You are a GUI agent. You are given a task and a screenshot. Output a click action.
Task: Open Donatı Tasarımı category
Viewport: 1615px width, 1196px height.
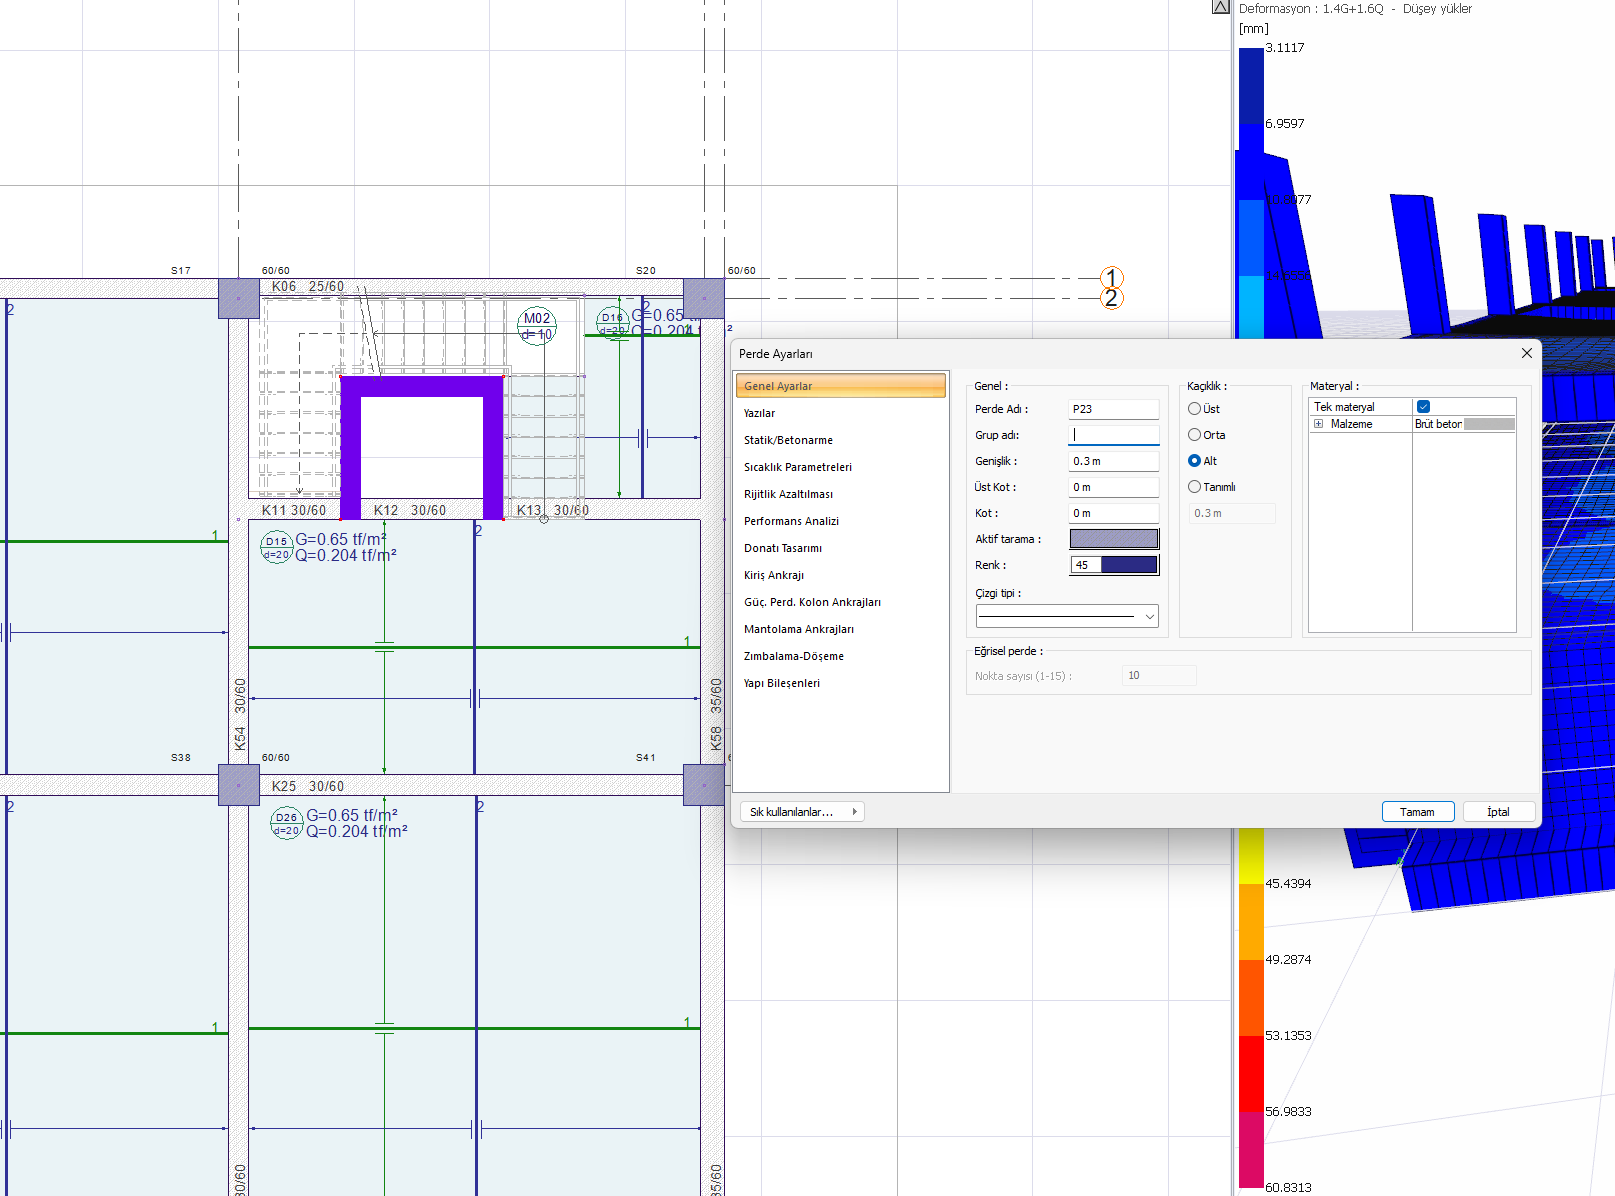783,548
